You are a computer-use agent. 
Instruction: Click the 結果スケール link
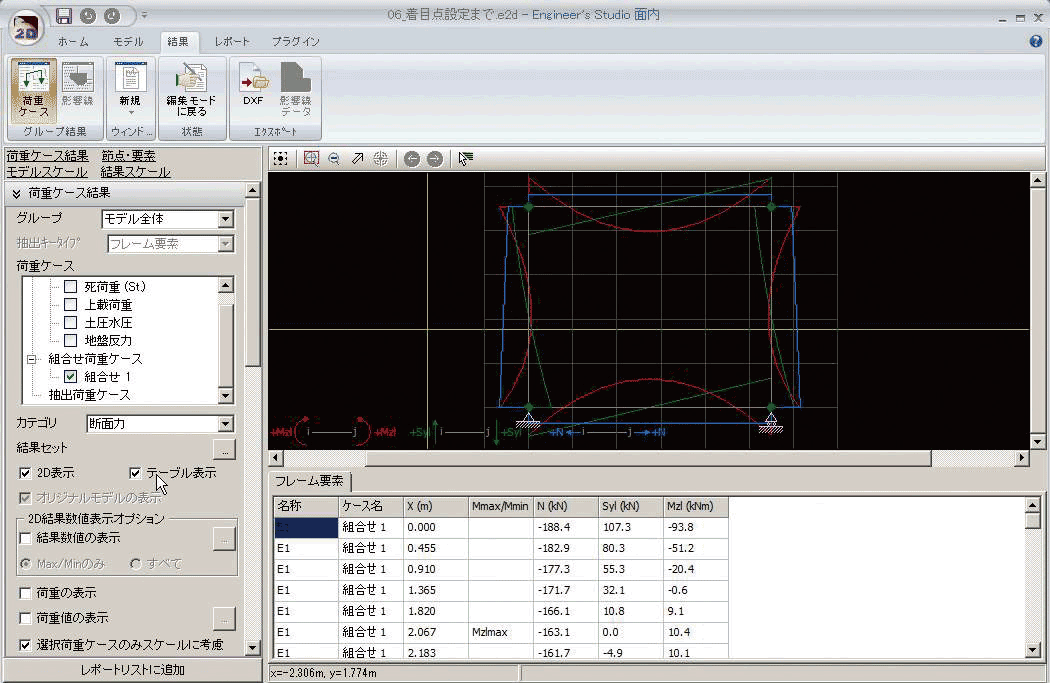tap(135, 172)
